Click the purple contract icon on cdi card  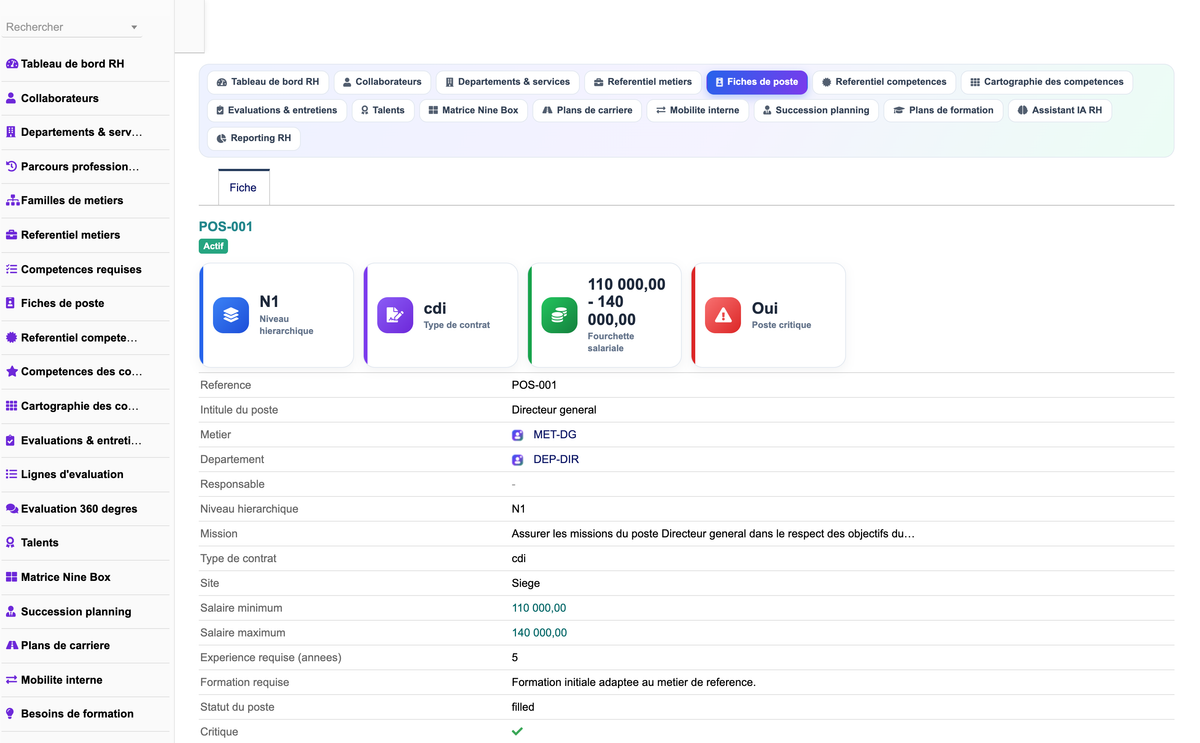tap(395, 315)
